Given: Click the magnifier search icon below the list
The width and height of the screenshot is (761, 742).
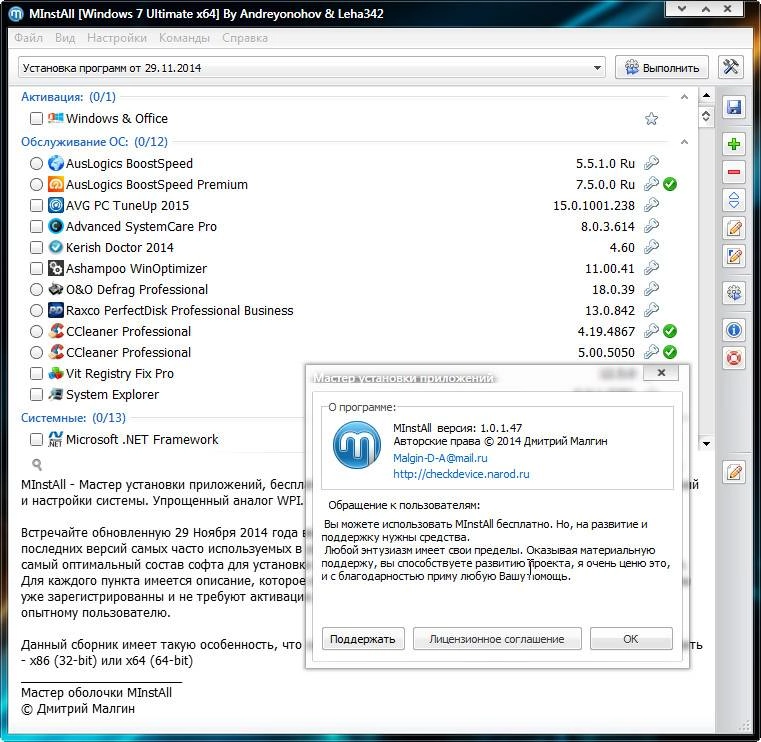Looking at the screenshot, I should (x=37, y=465).
